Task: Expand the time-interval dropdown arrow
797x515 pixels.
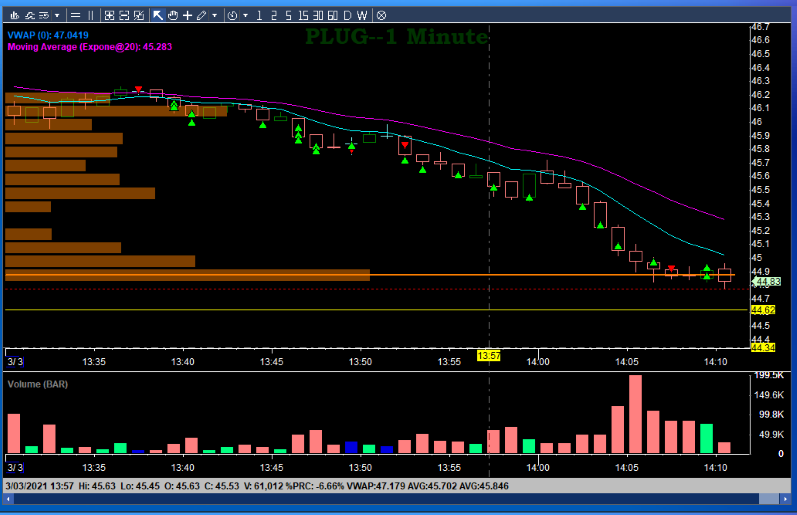Action: point(246,15)
